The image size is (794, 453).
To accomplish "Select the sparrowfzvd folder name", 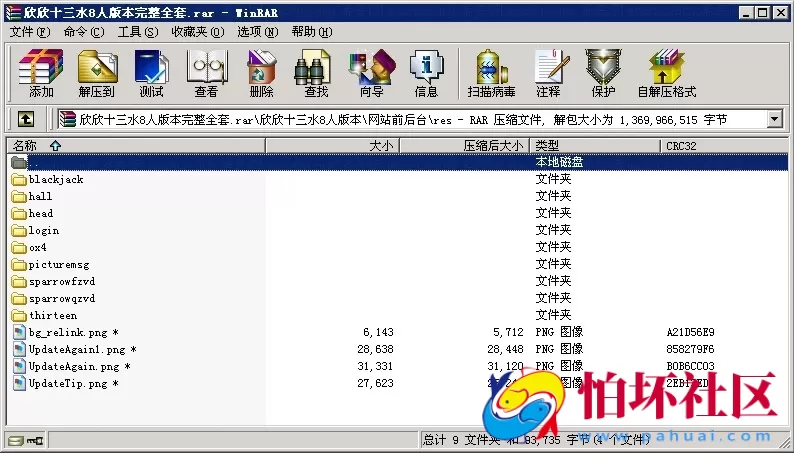I will (x=62, y=281).
